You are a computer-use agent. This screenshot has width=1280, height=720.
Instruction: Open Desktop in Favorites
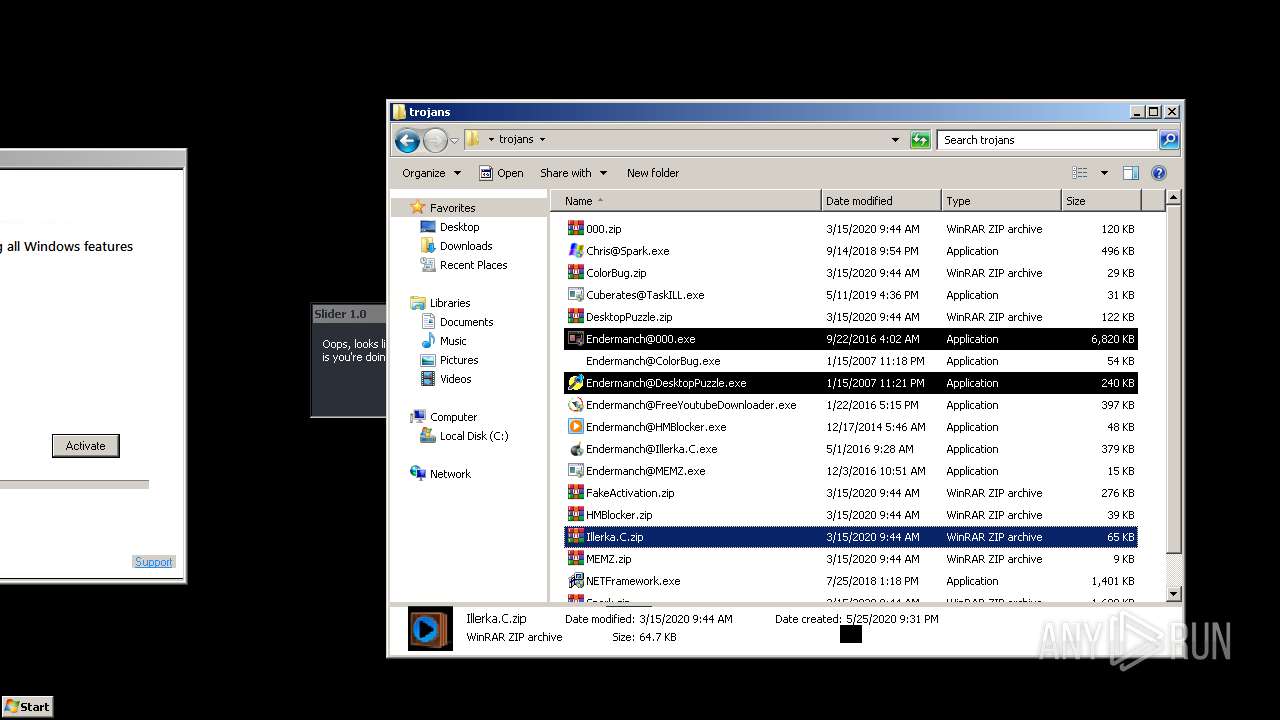tap(459, 227)
